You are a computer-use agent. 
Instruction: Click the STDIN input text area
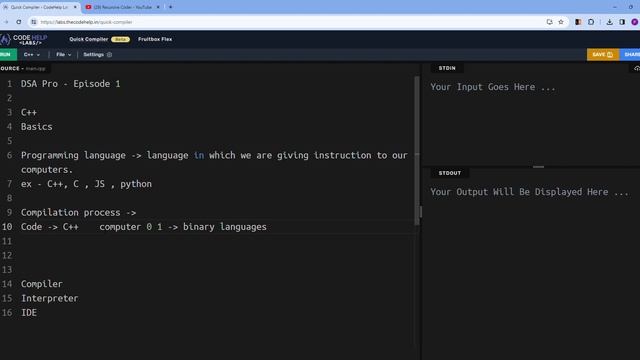pos(531,120)
